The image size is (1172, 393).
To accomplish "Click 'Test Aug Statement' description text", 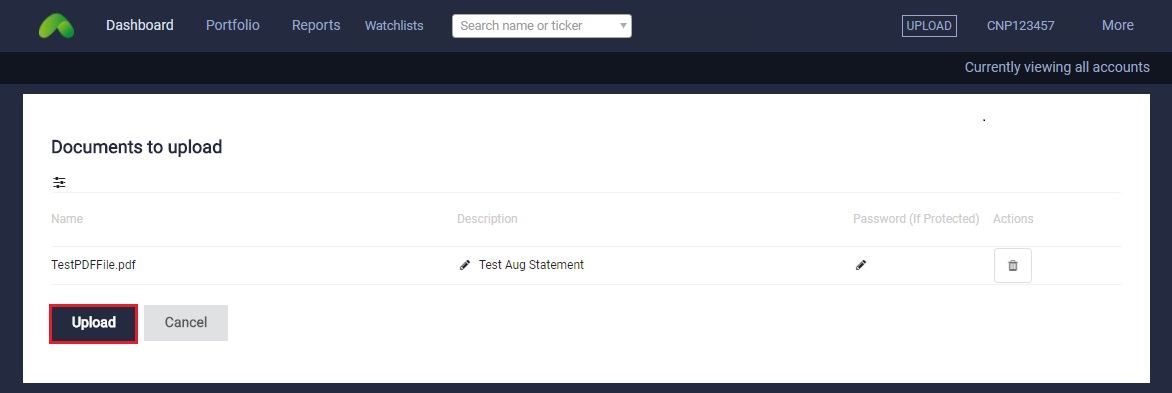I will 531,265.
